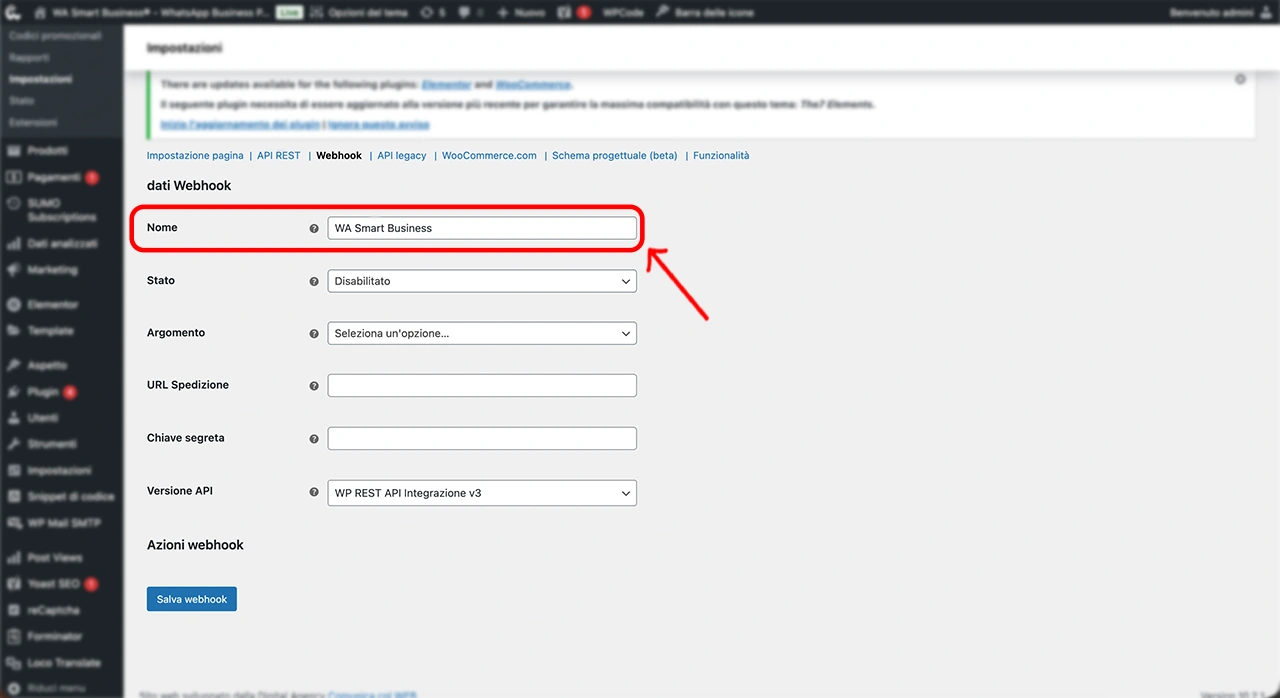Click into the Nome text field
The width and height of the screenshot is (1280, 698).
(481, 228)
